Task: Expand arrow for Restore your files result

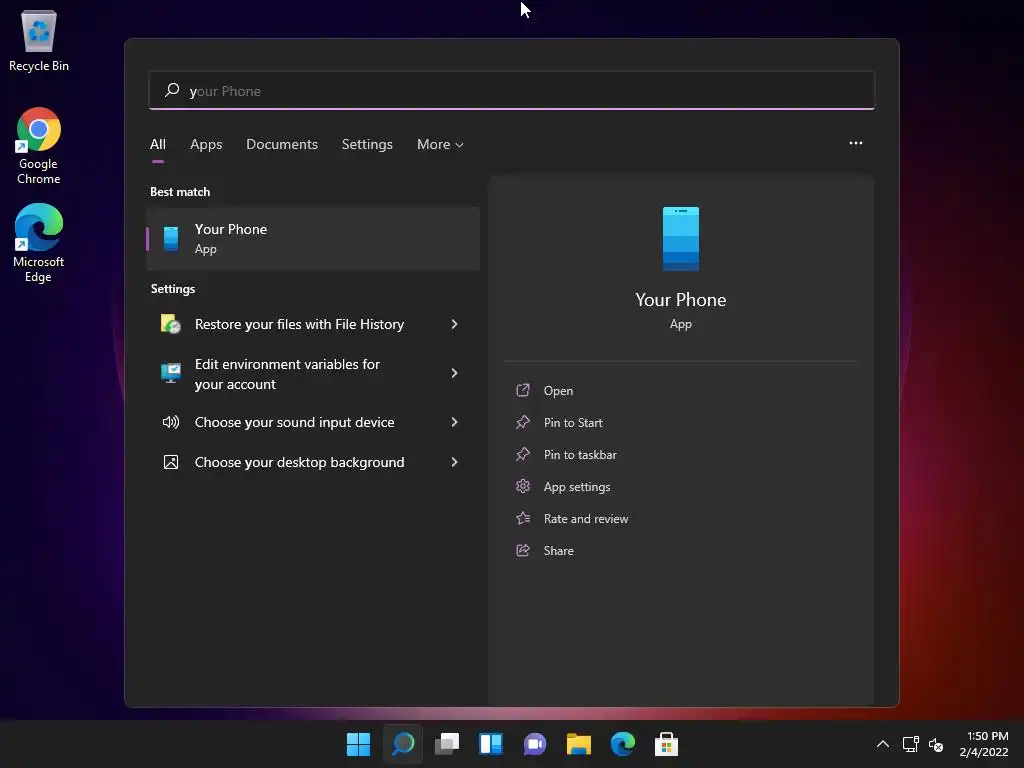Action: click(x=455, y=324)
